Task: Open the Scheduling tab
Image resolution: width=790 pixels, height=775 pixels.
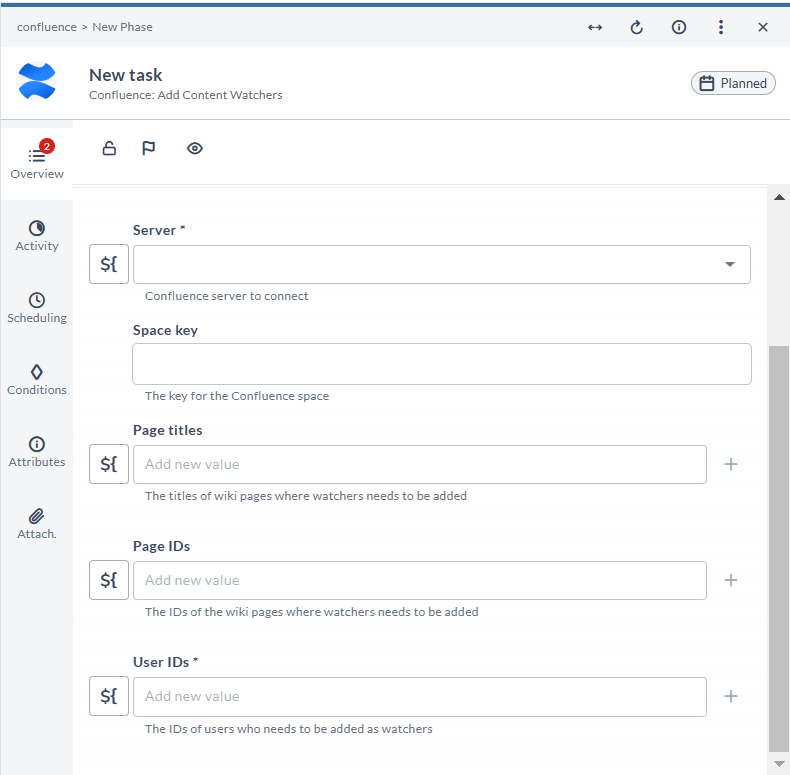Action: click(37, 308)
